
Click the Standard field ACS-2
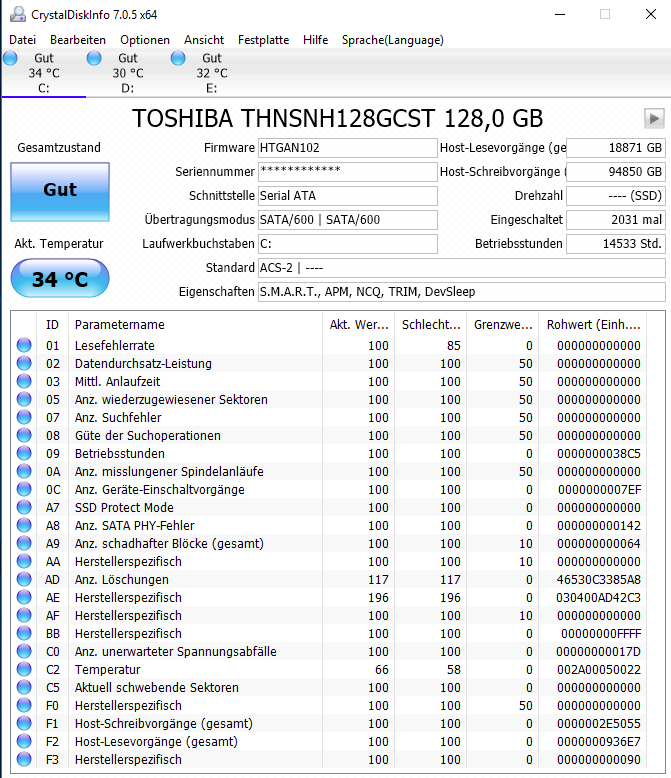tap(462, 268)
